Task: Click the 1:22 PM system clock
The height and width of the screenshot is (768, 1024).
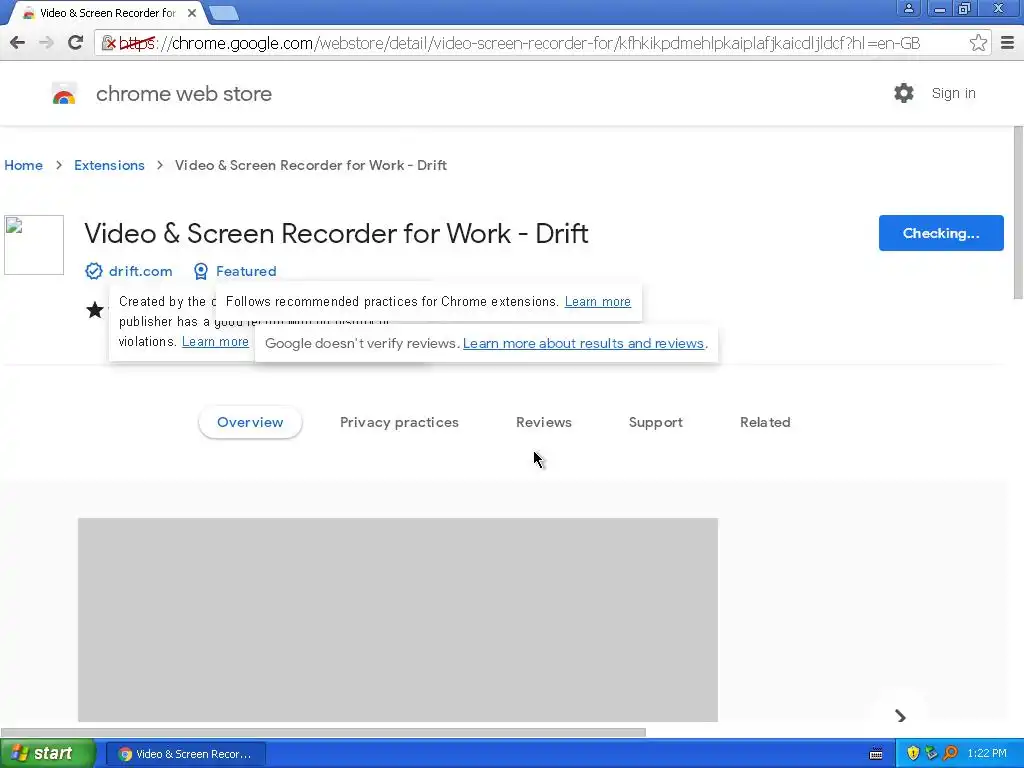Action: (987, 754)
